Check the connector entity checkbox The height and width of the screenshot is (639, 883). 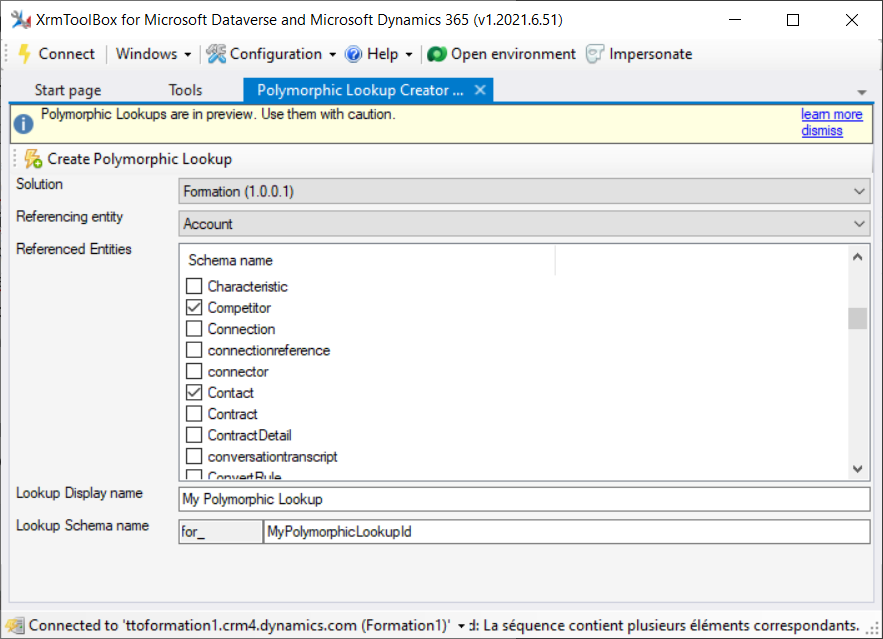pyautogui.click(x=194, y=372)
